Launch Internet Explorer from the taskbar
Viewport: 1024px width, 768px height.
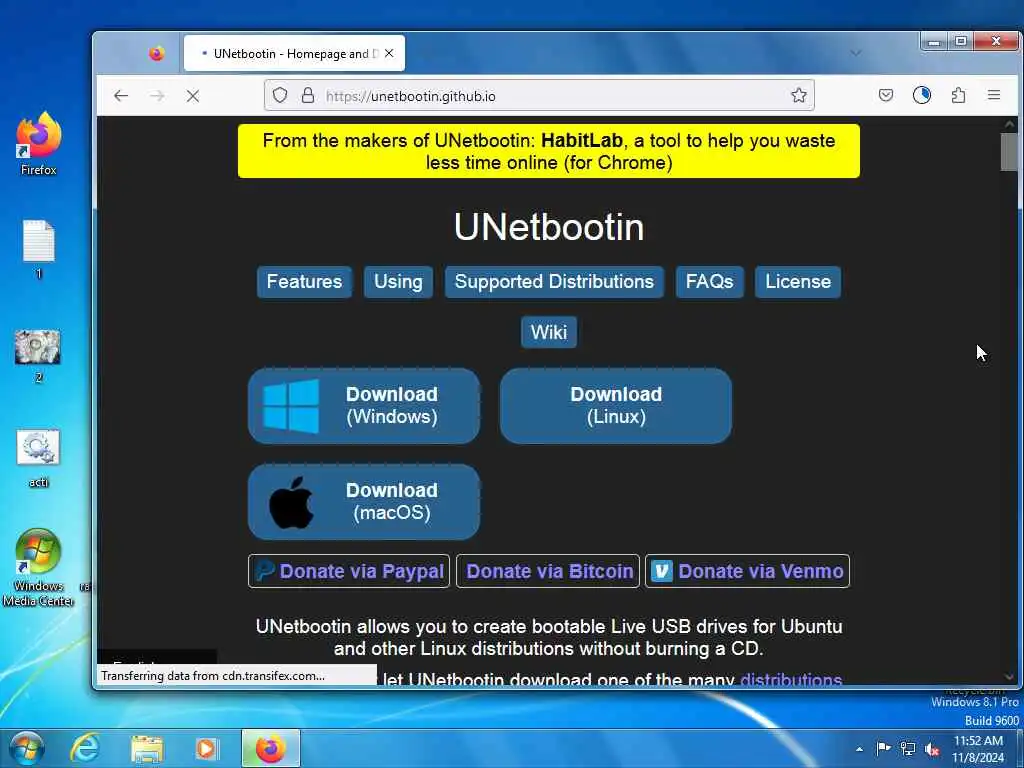[x=85, y=748]
